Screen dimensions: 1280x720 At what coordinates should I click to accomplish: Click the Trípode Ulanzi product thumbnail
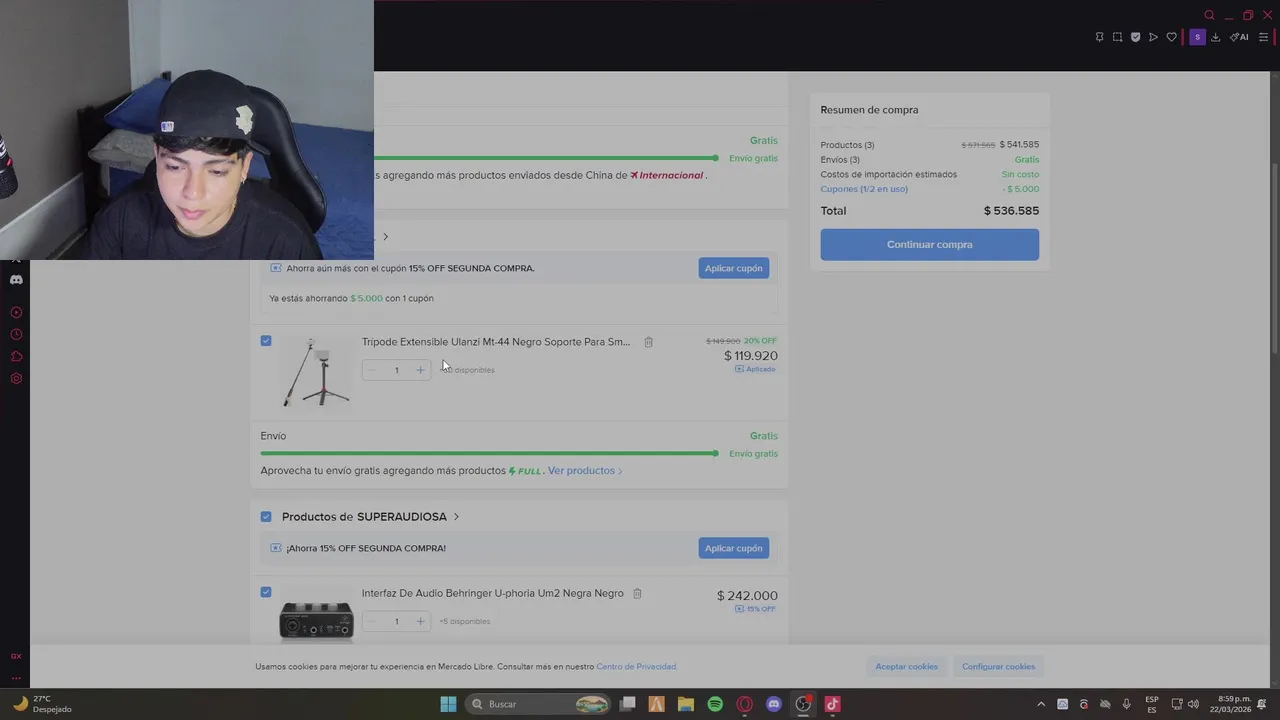pos(316,372)
